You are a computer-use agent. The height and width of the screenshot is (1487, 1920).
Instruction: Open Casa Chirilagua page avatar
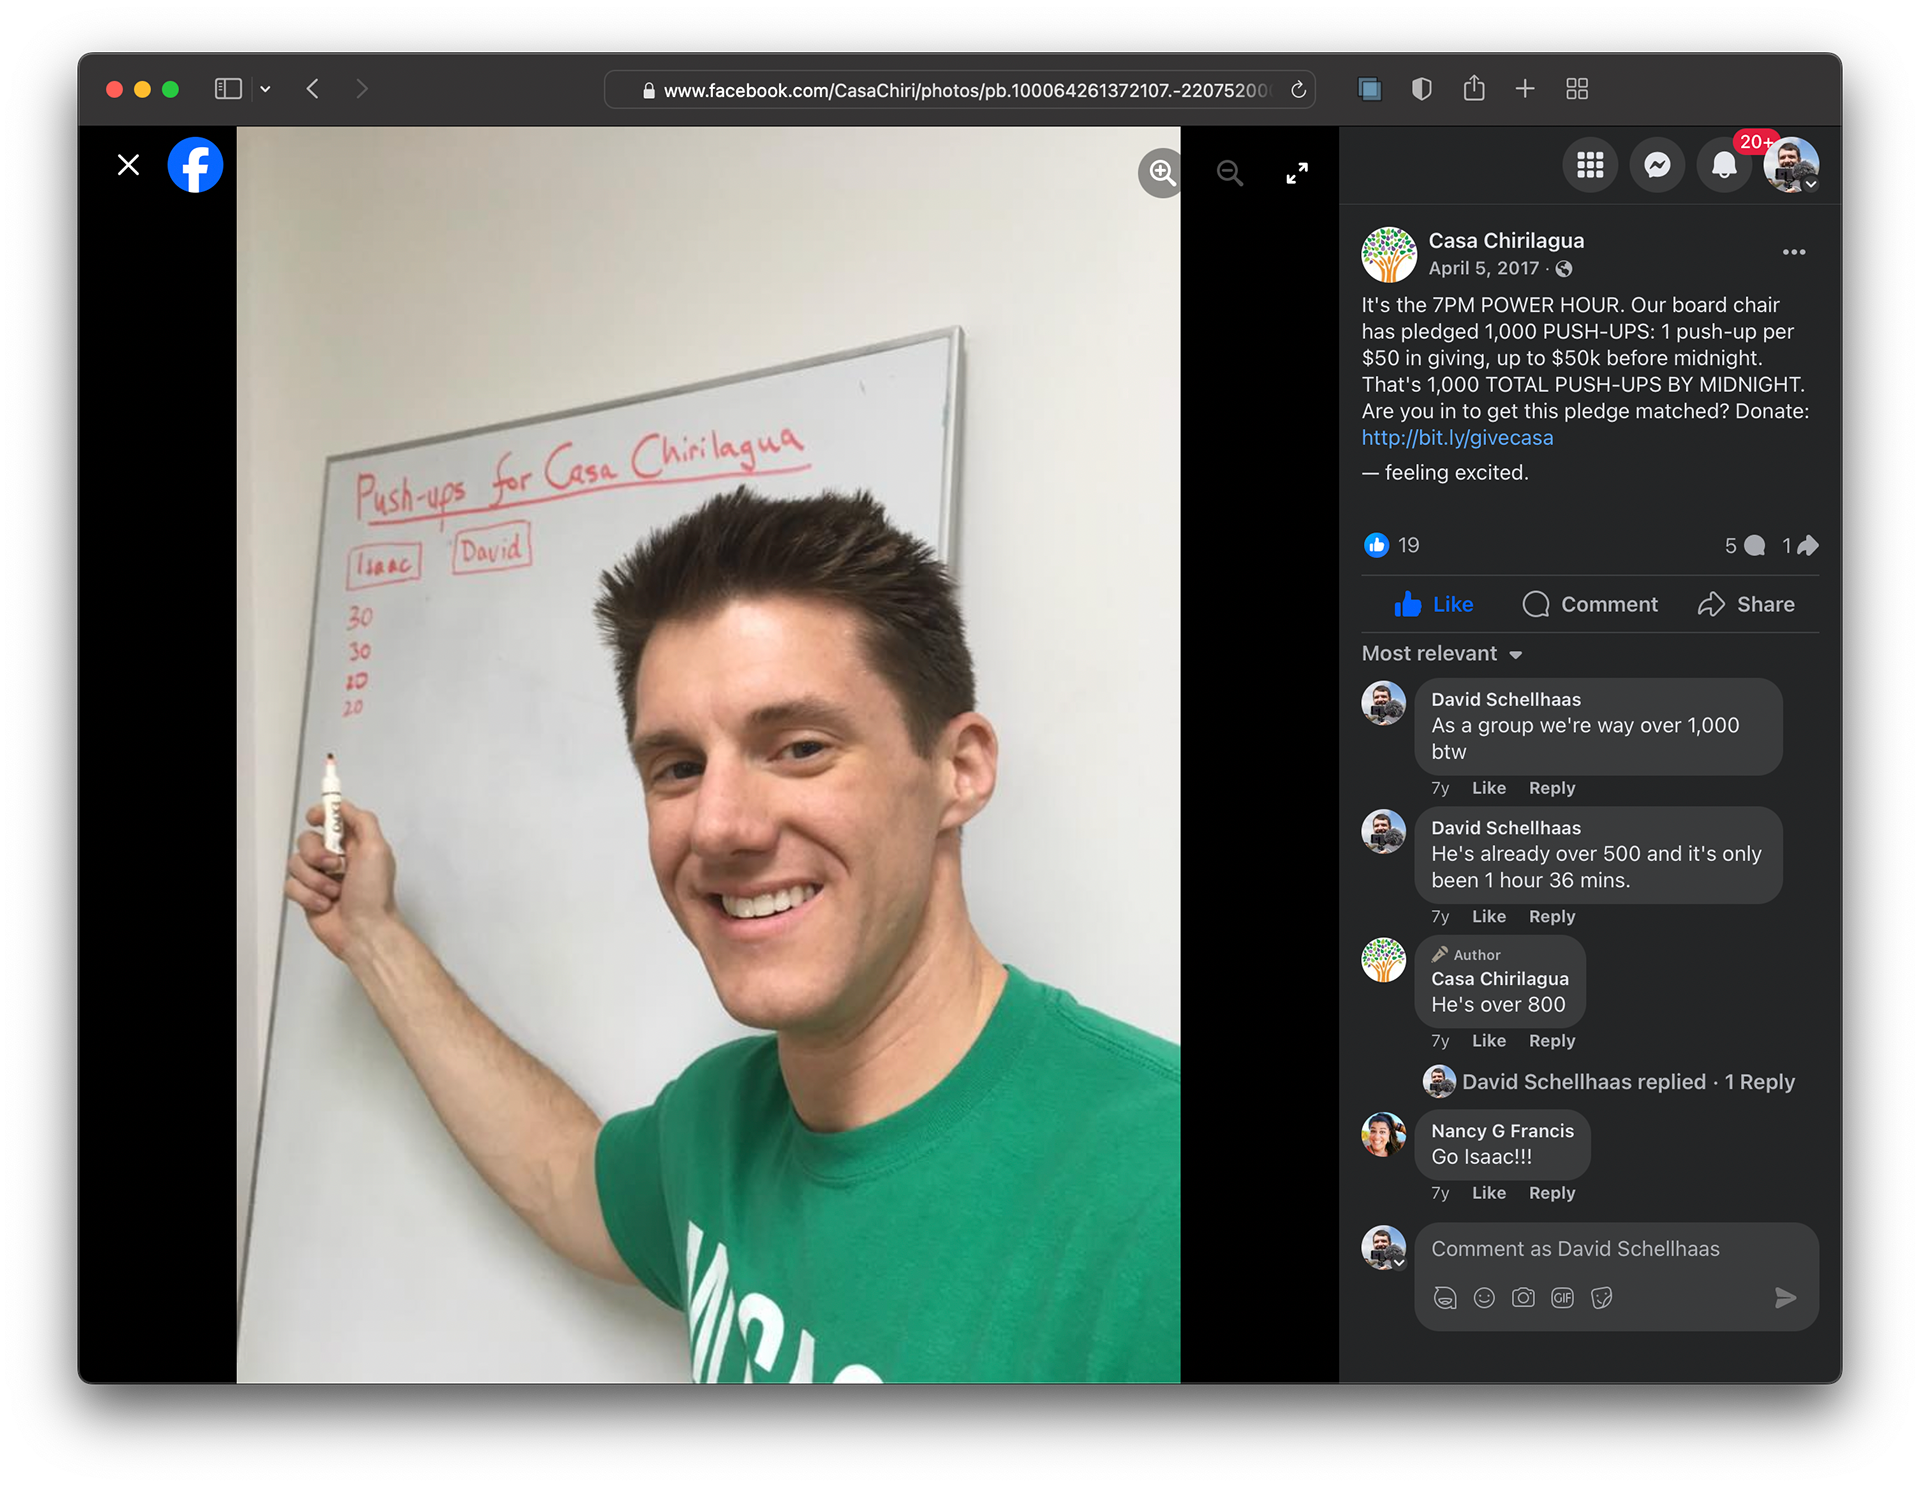(1389, 254)
